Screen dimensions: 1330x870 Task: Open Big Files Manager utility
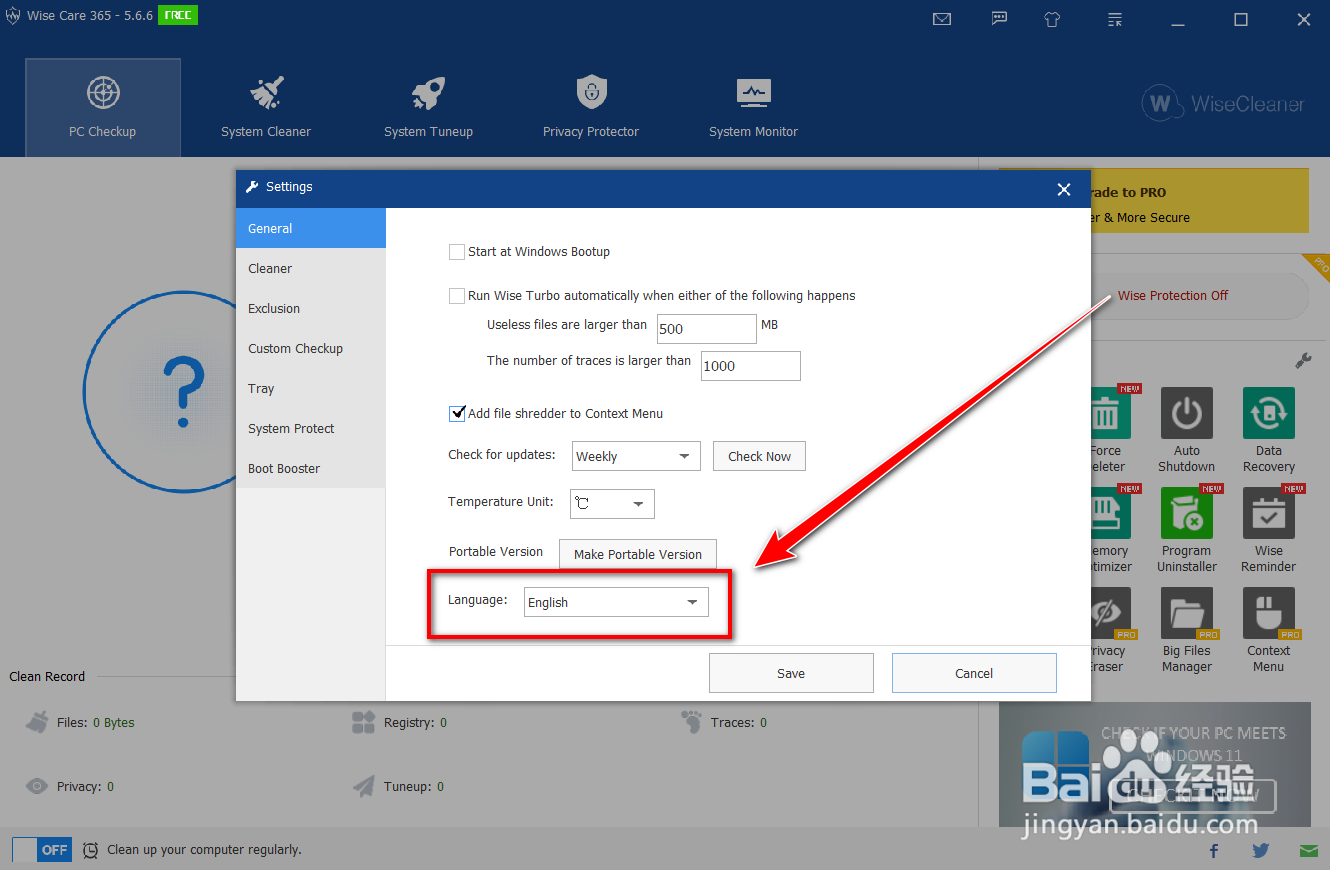pos(1187,631)
